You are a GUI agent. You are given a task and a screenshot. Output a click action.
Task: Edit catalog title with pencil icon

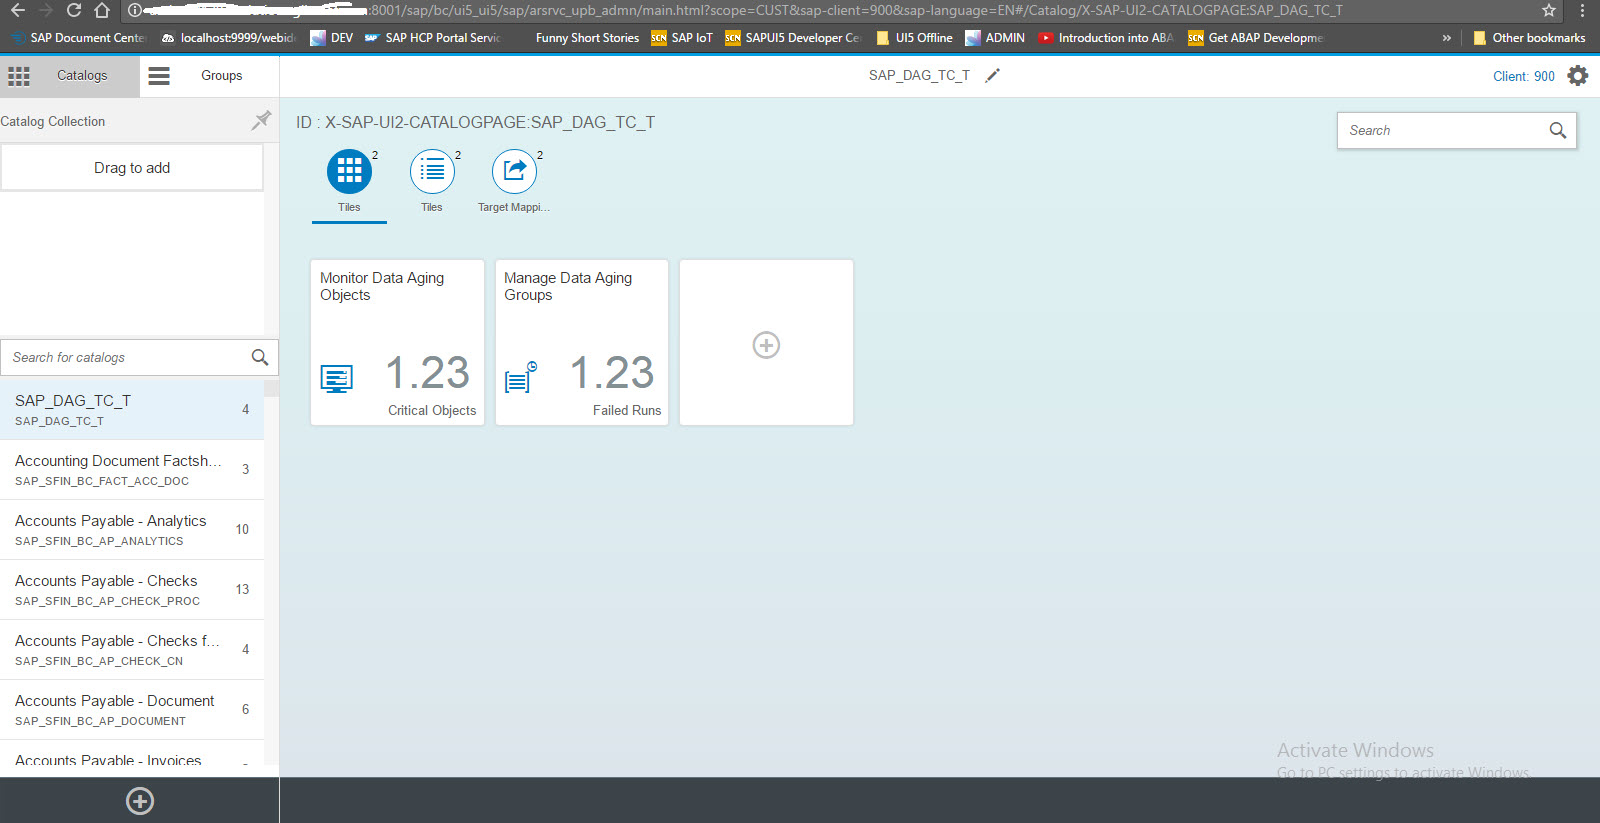point(992,76)
